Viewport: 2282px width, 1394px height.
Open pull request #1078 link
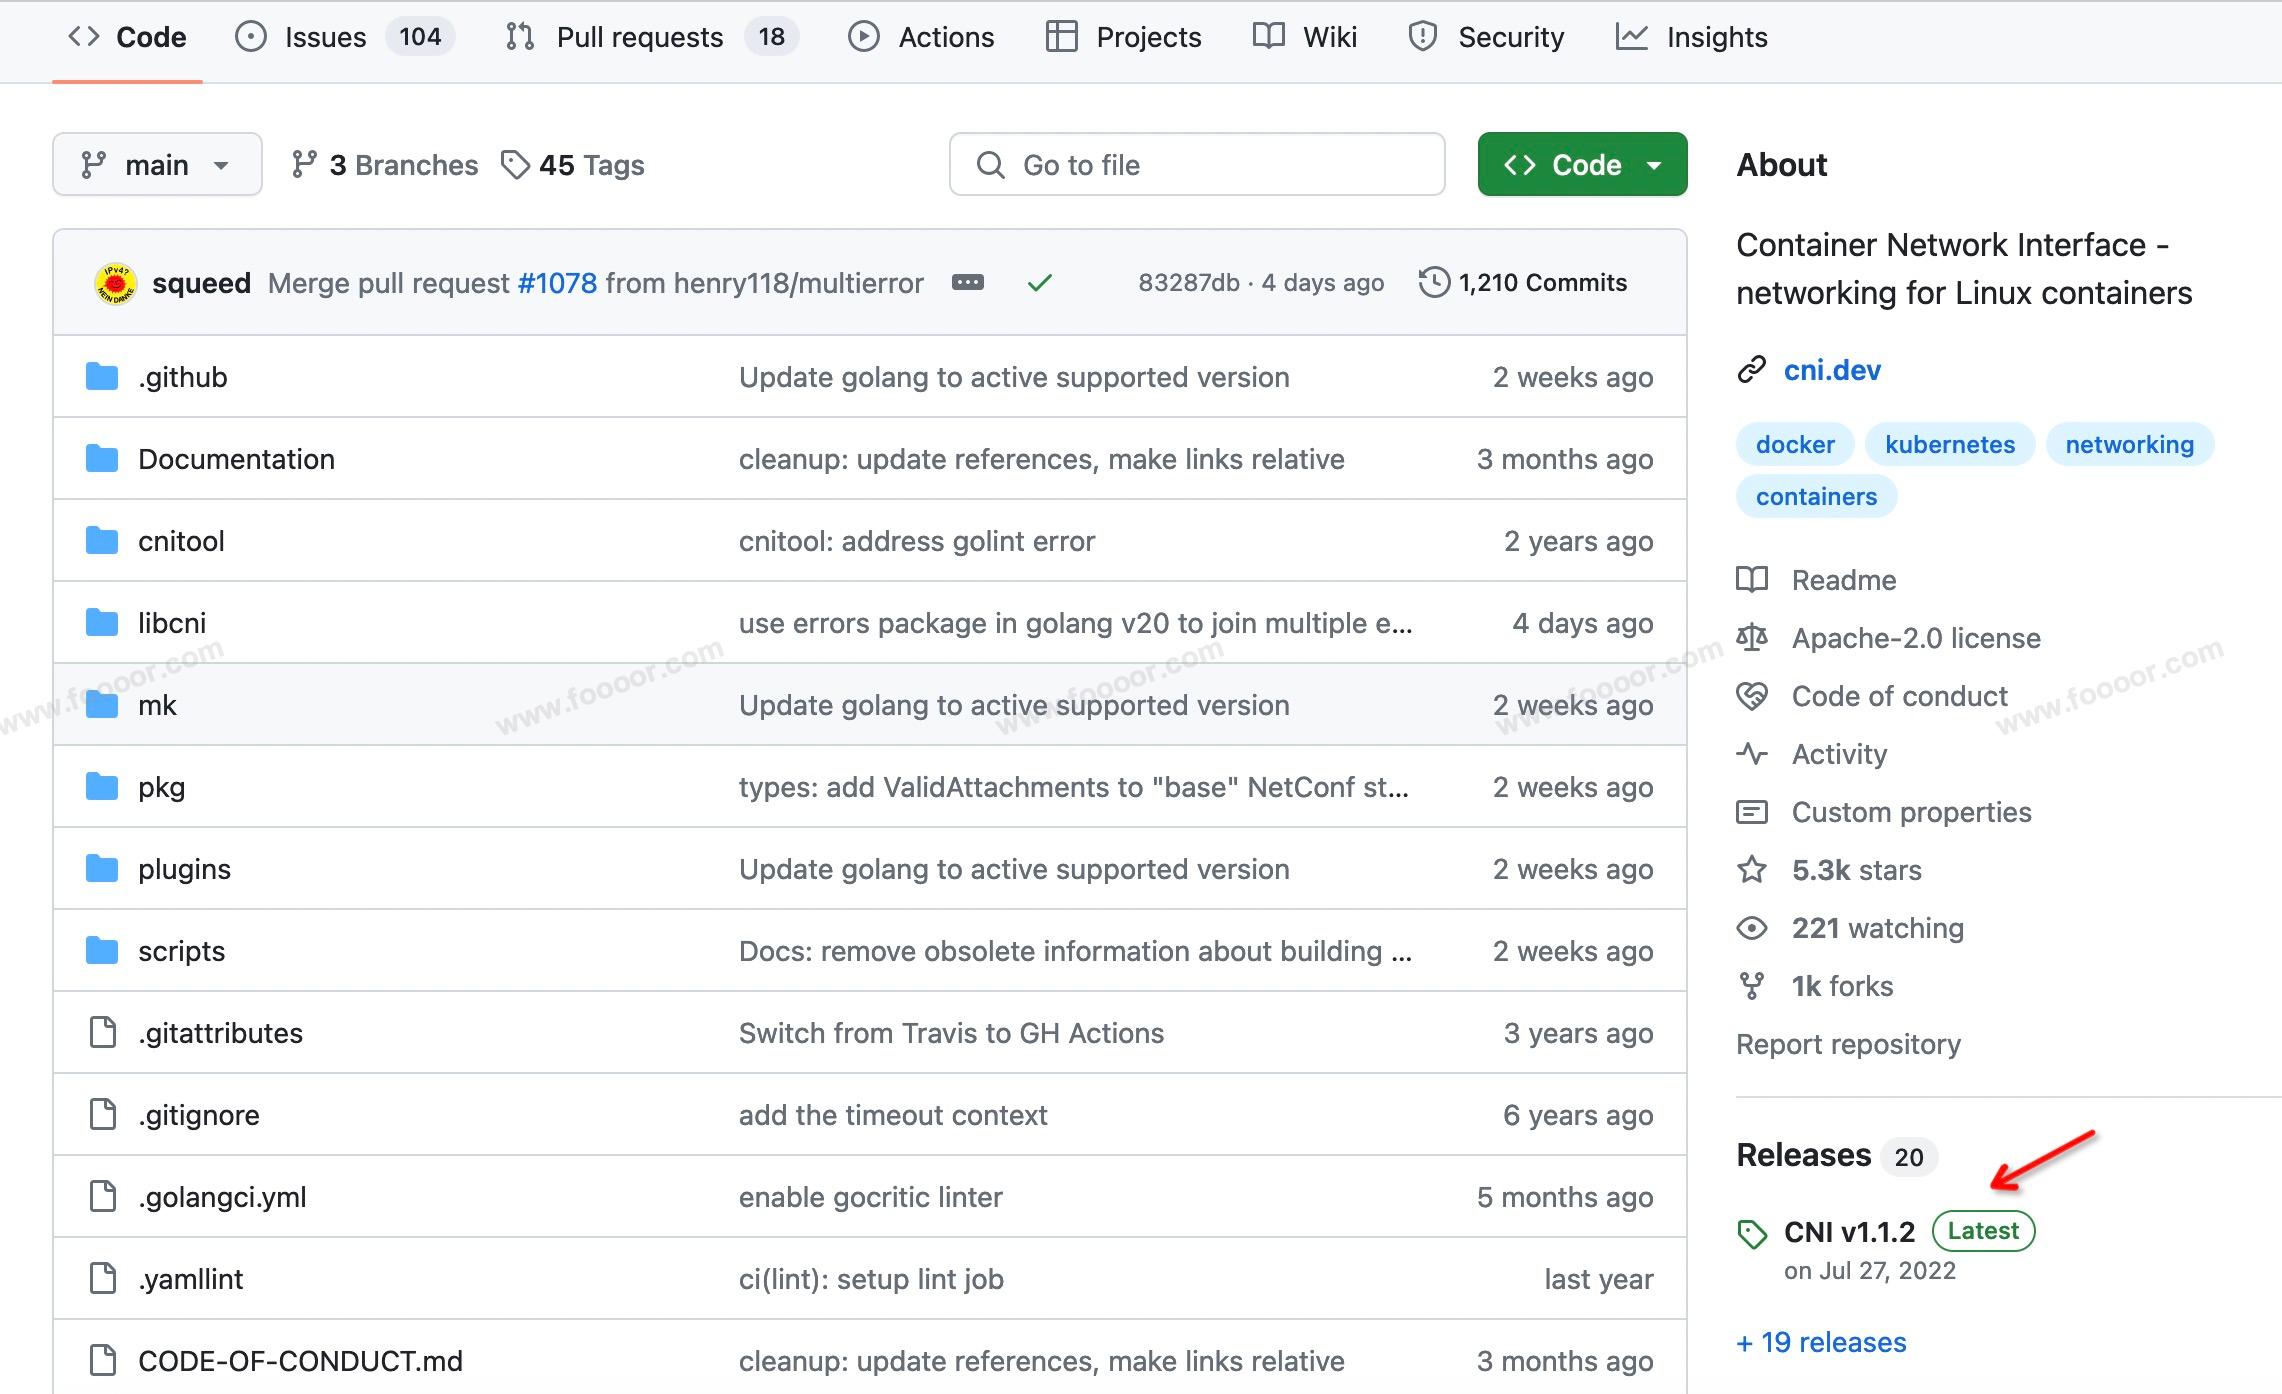tap(557, 283)
